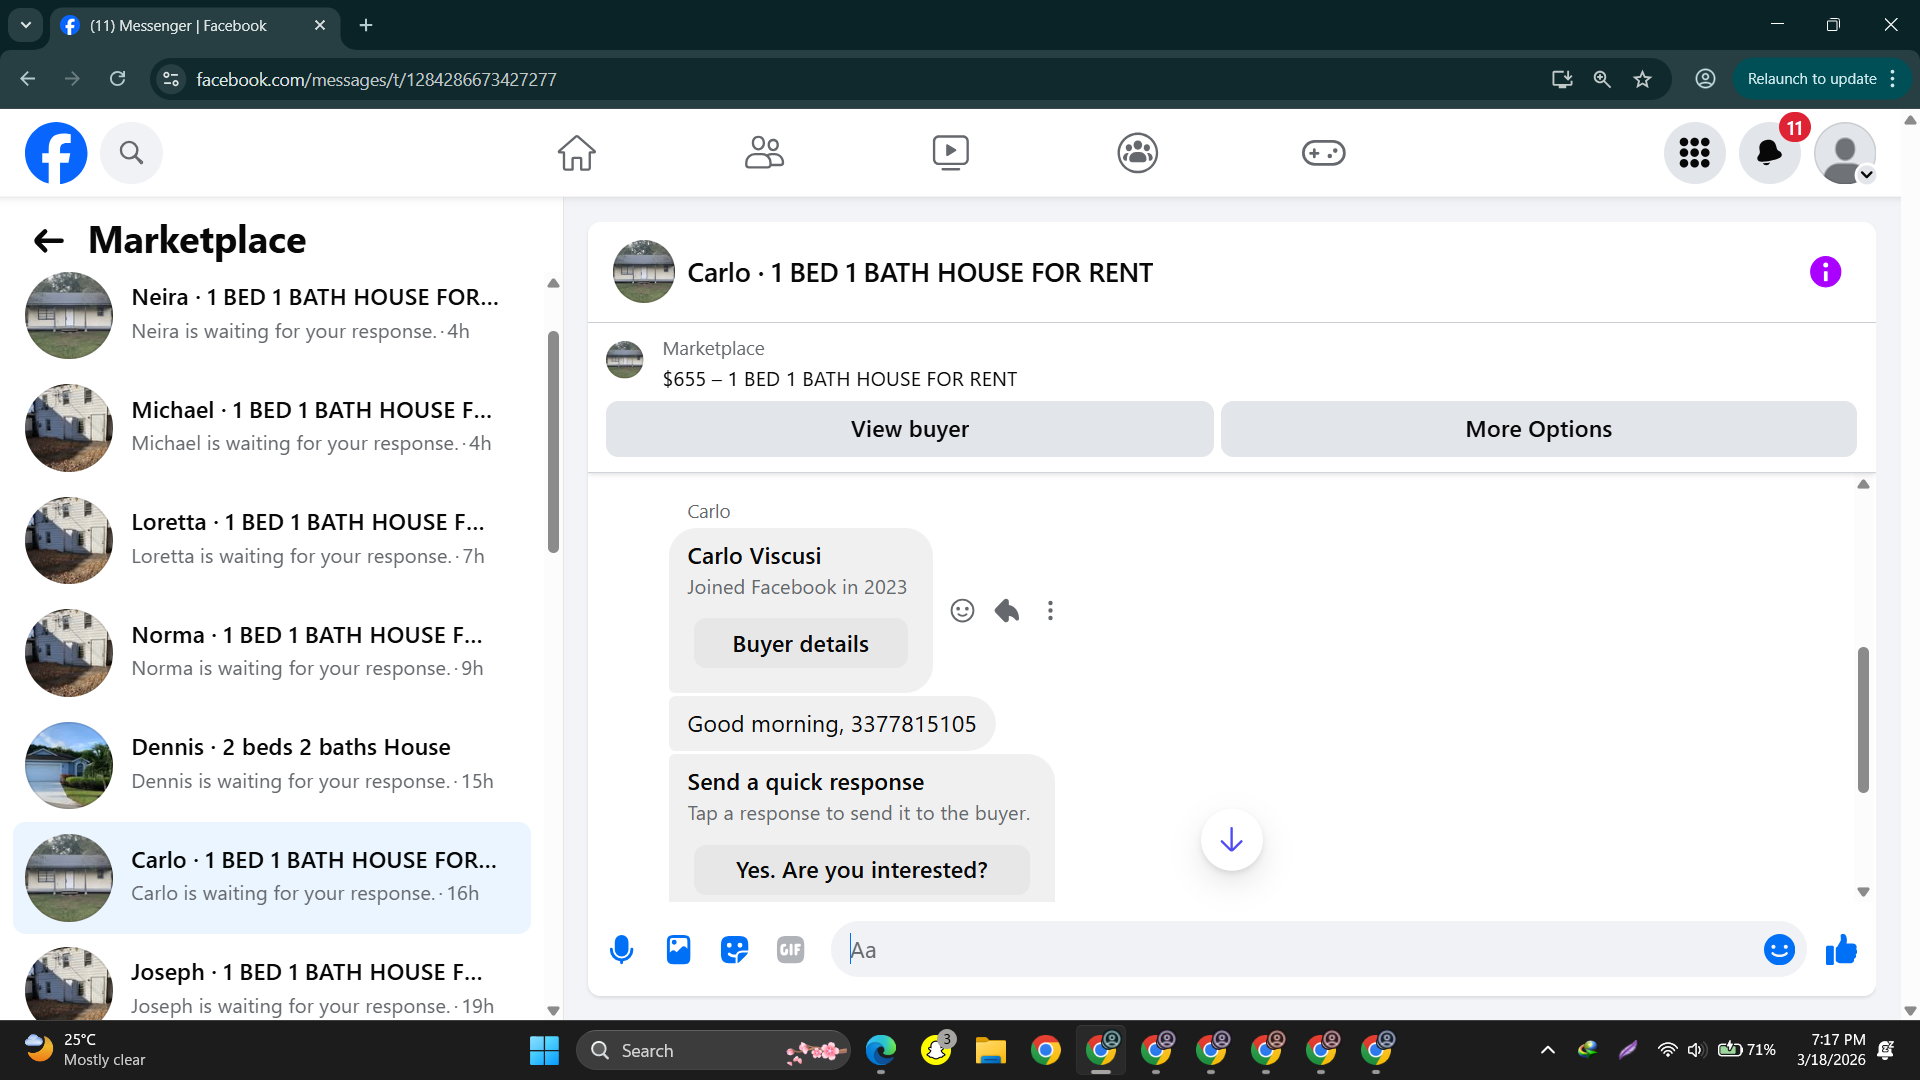Open the Chrome tab search dropdown
Viewport: 1920px width, 1080px height.
point(26,25)
